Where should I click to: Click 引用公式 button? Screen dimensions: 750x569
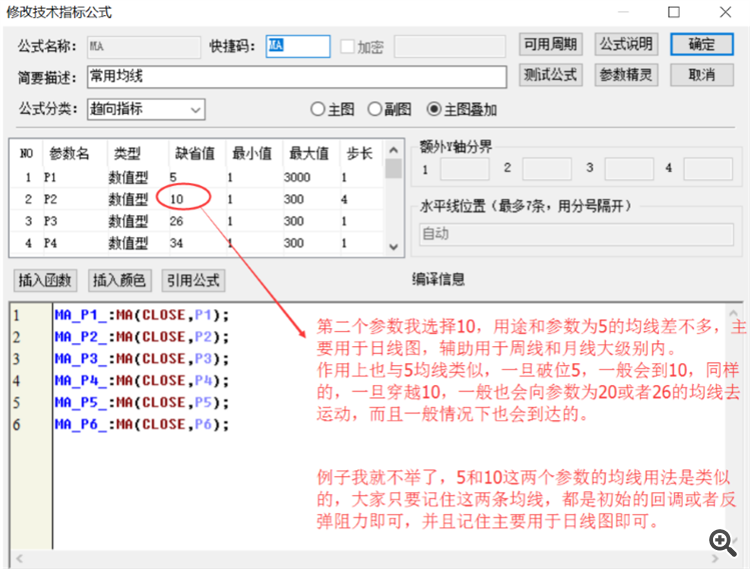point(193,280)
